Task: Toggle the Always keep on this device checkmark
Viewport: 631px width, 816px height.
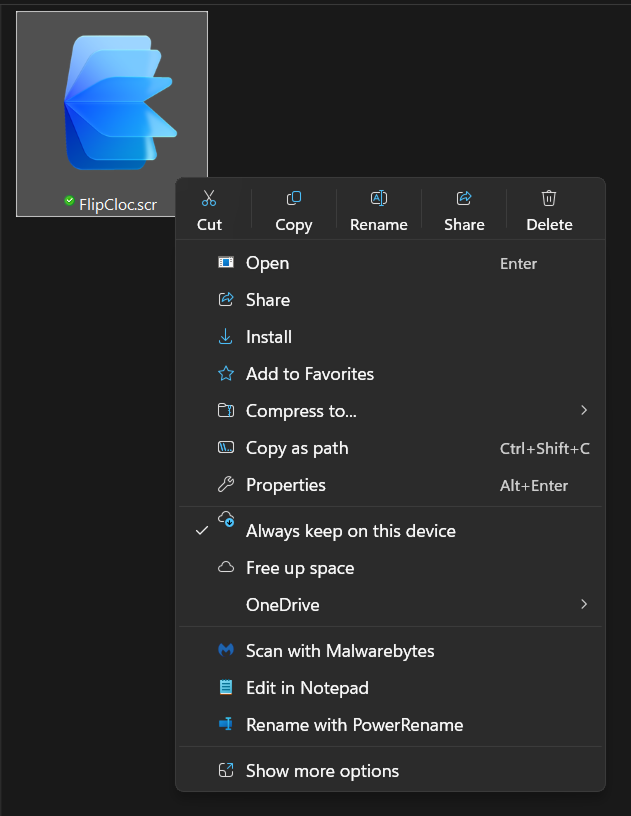Action: click(202, 531)
